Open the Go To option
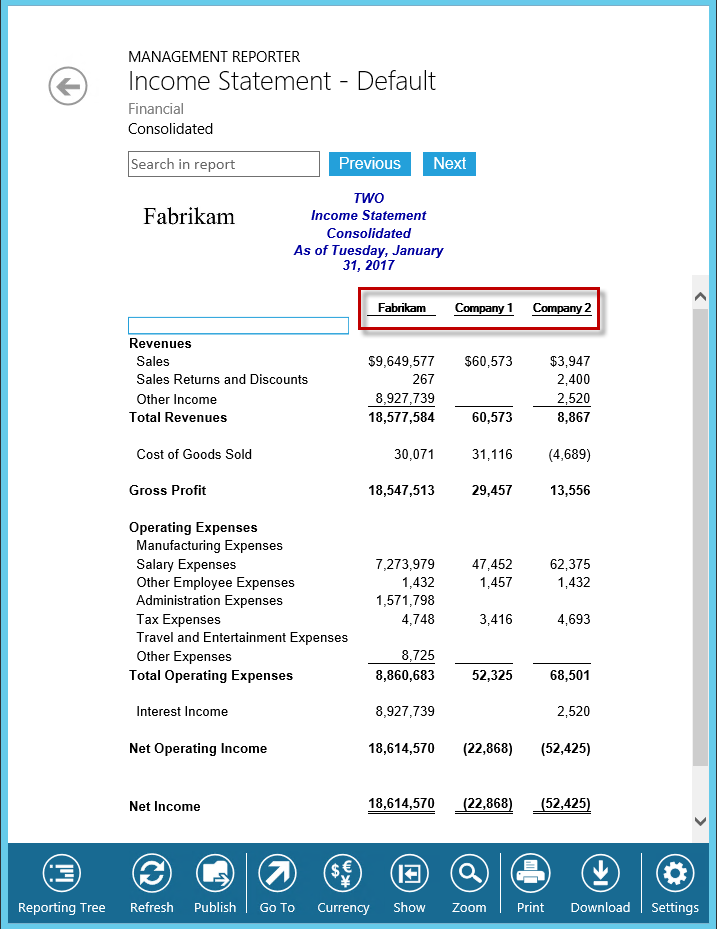The height and width of the screenshot is (929, 717). 277,883
